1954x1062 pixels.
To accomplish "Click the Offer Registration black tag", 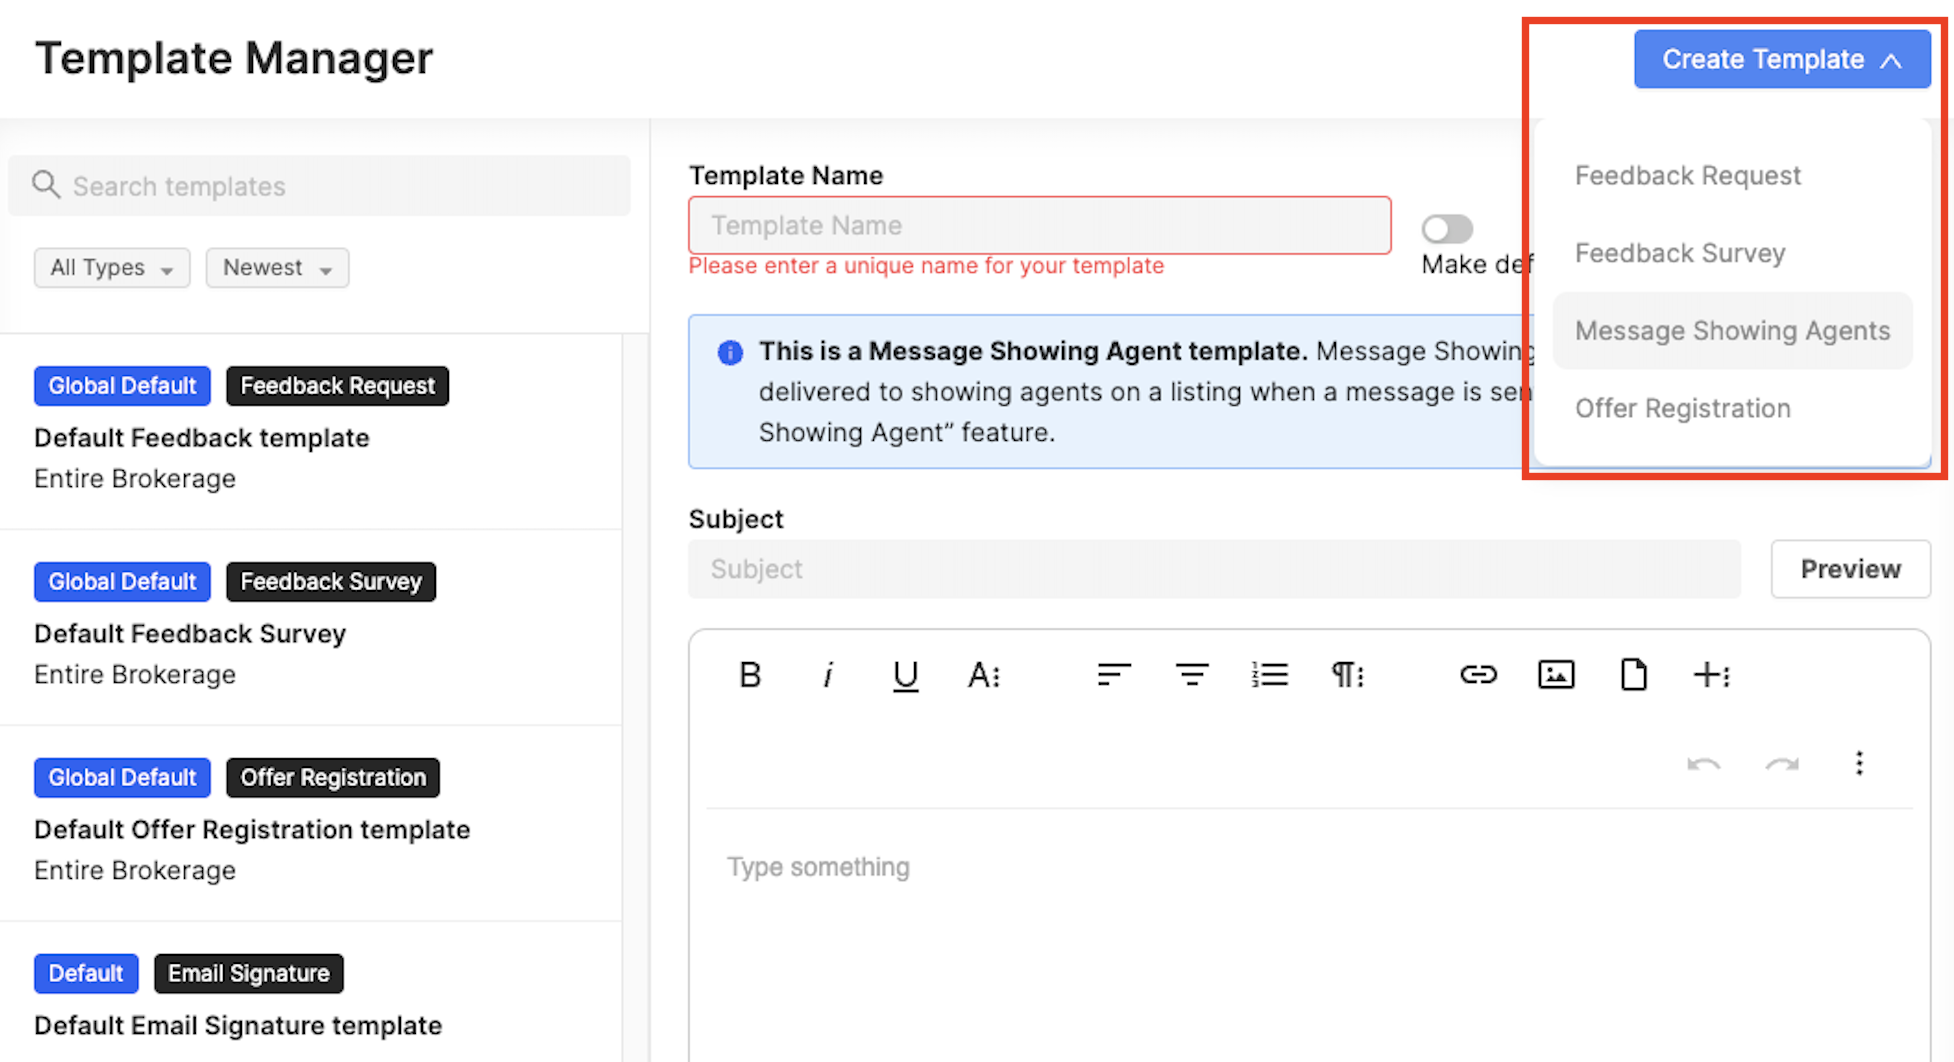I will 333,778.
